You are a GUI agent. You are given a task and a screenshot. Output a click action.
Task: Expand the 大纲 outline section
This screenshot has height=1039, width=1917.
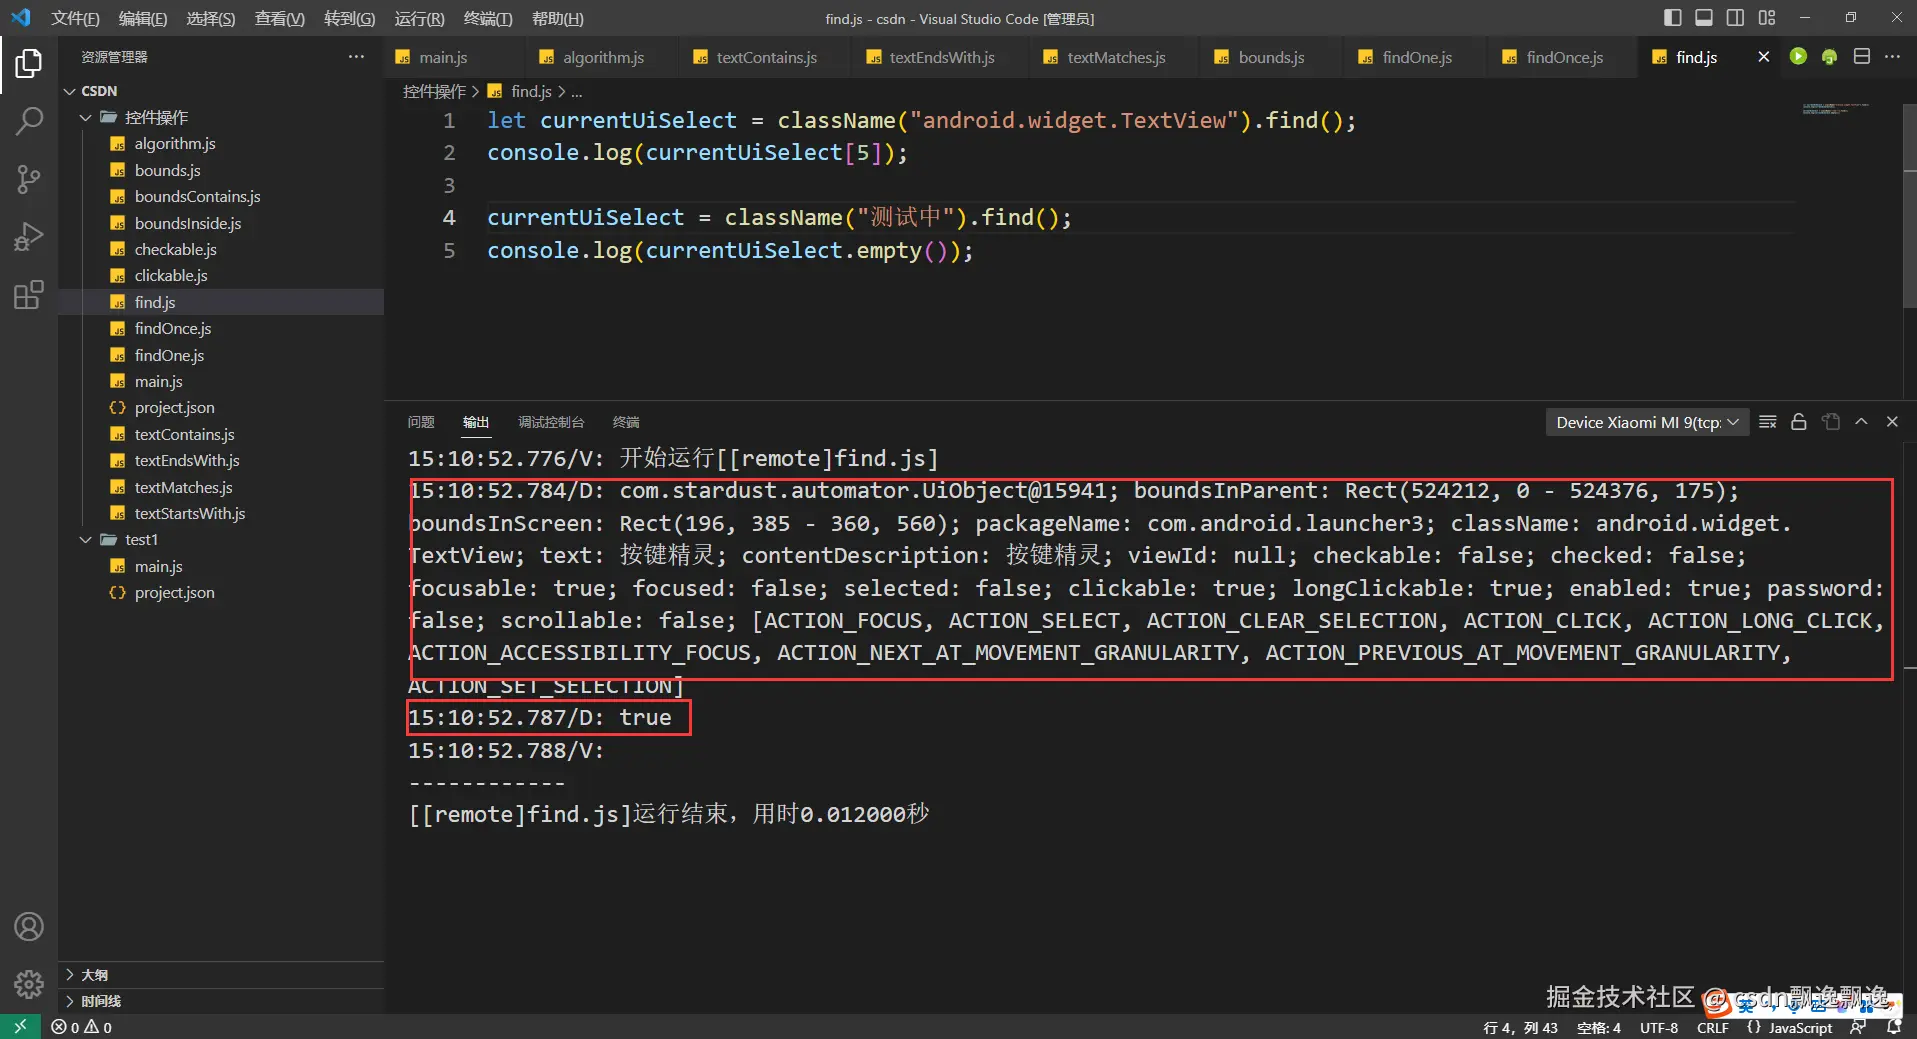coord(95,974)
